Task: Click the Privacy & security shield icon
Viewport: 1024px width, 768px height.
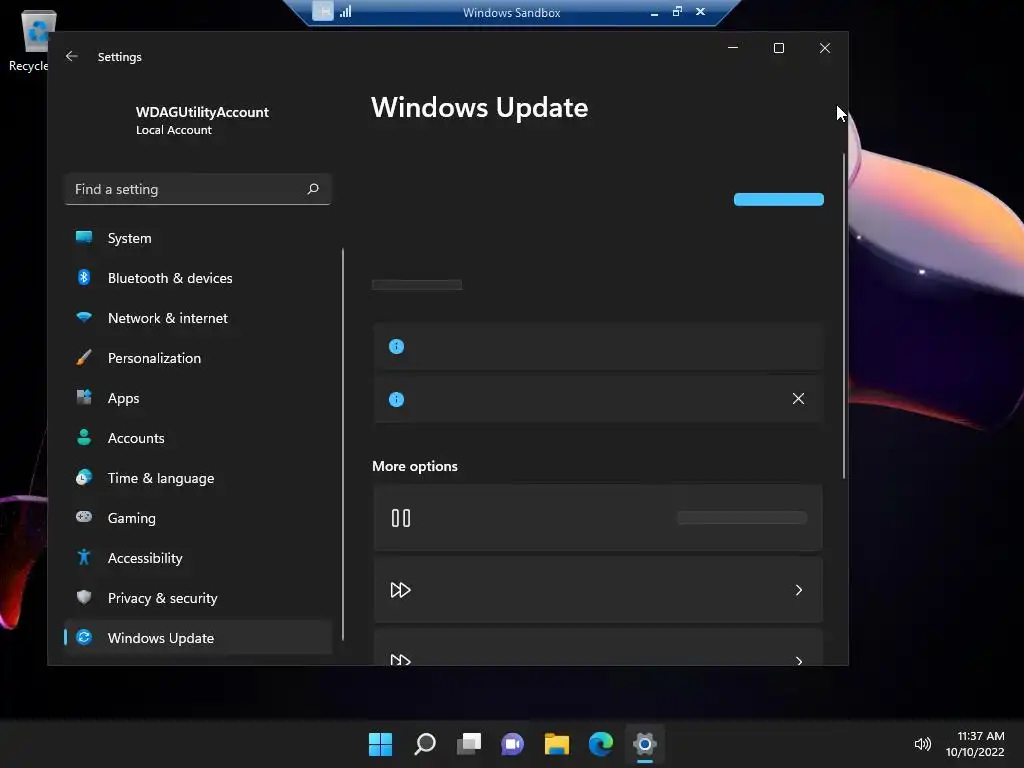Action: (x=84, y=597)
